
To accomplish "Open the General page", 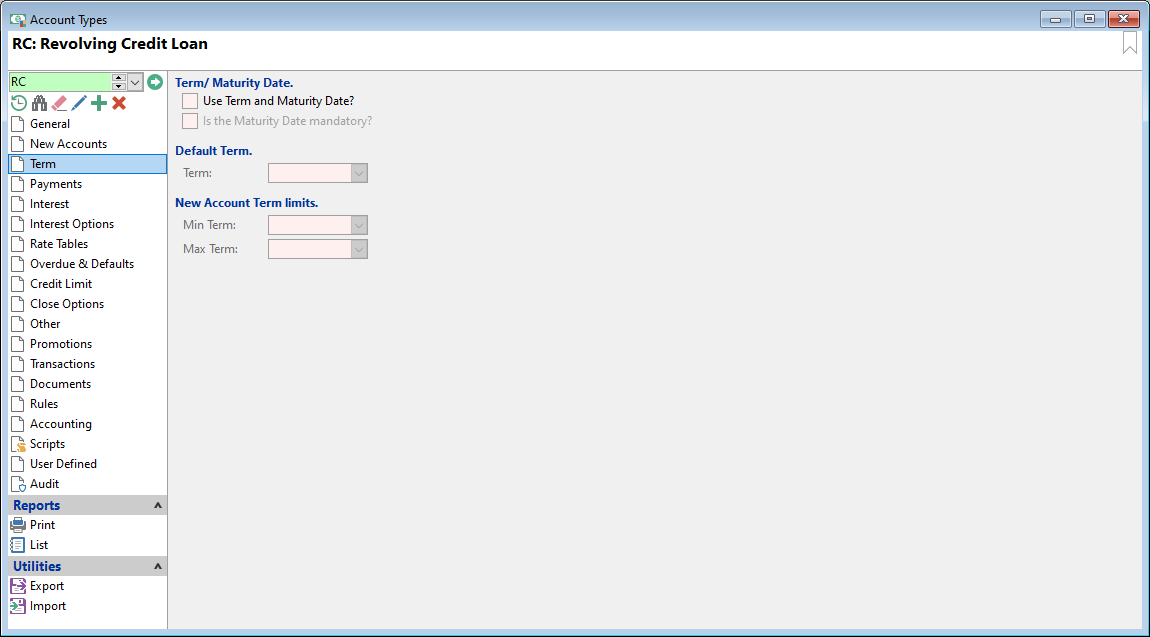I will click(x=88, y=124).
